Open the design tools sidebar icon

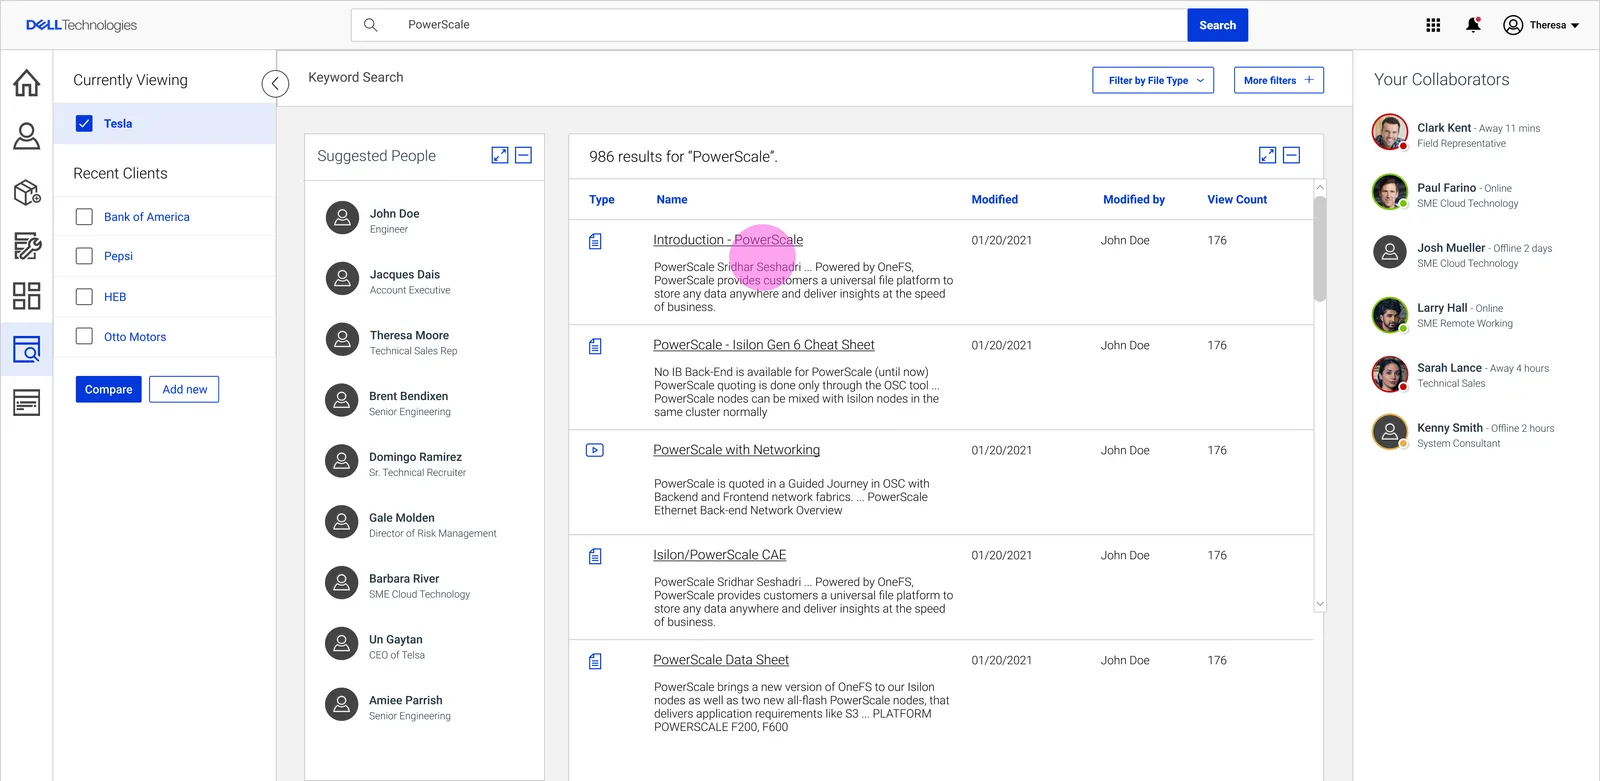coord(27,245)
